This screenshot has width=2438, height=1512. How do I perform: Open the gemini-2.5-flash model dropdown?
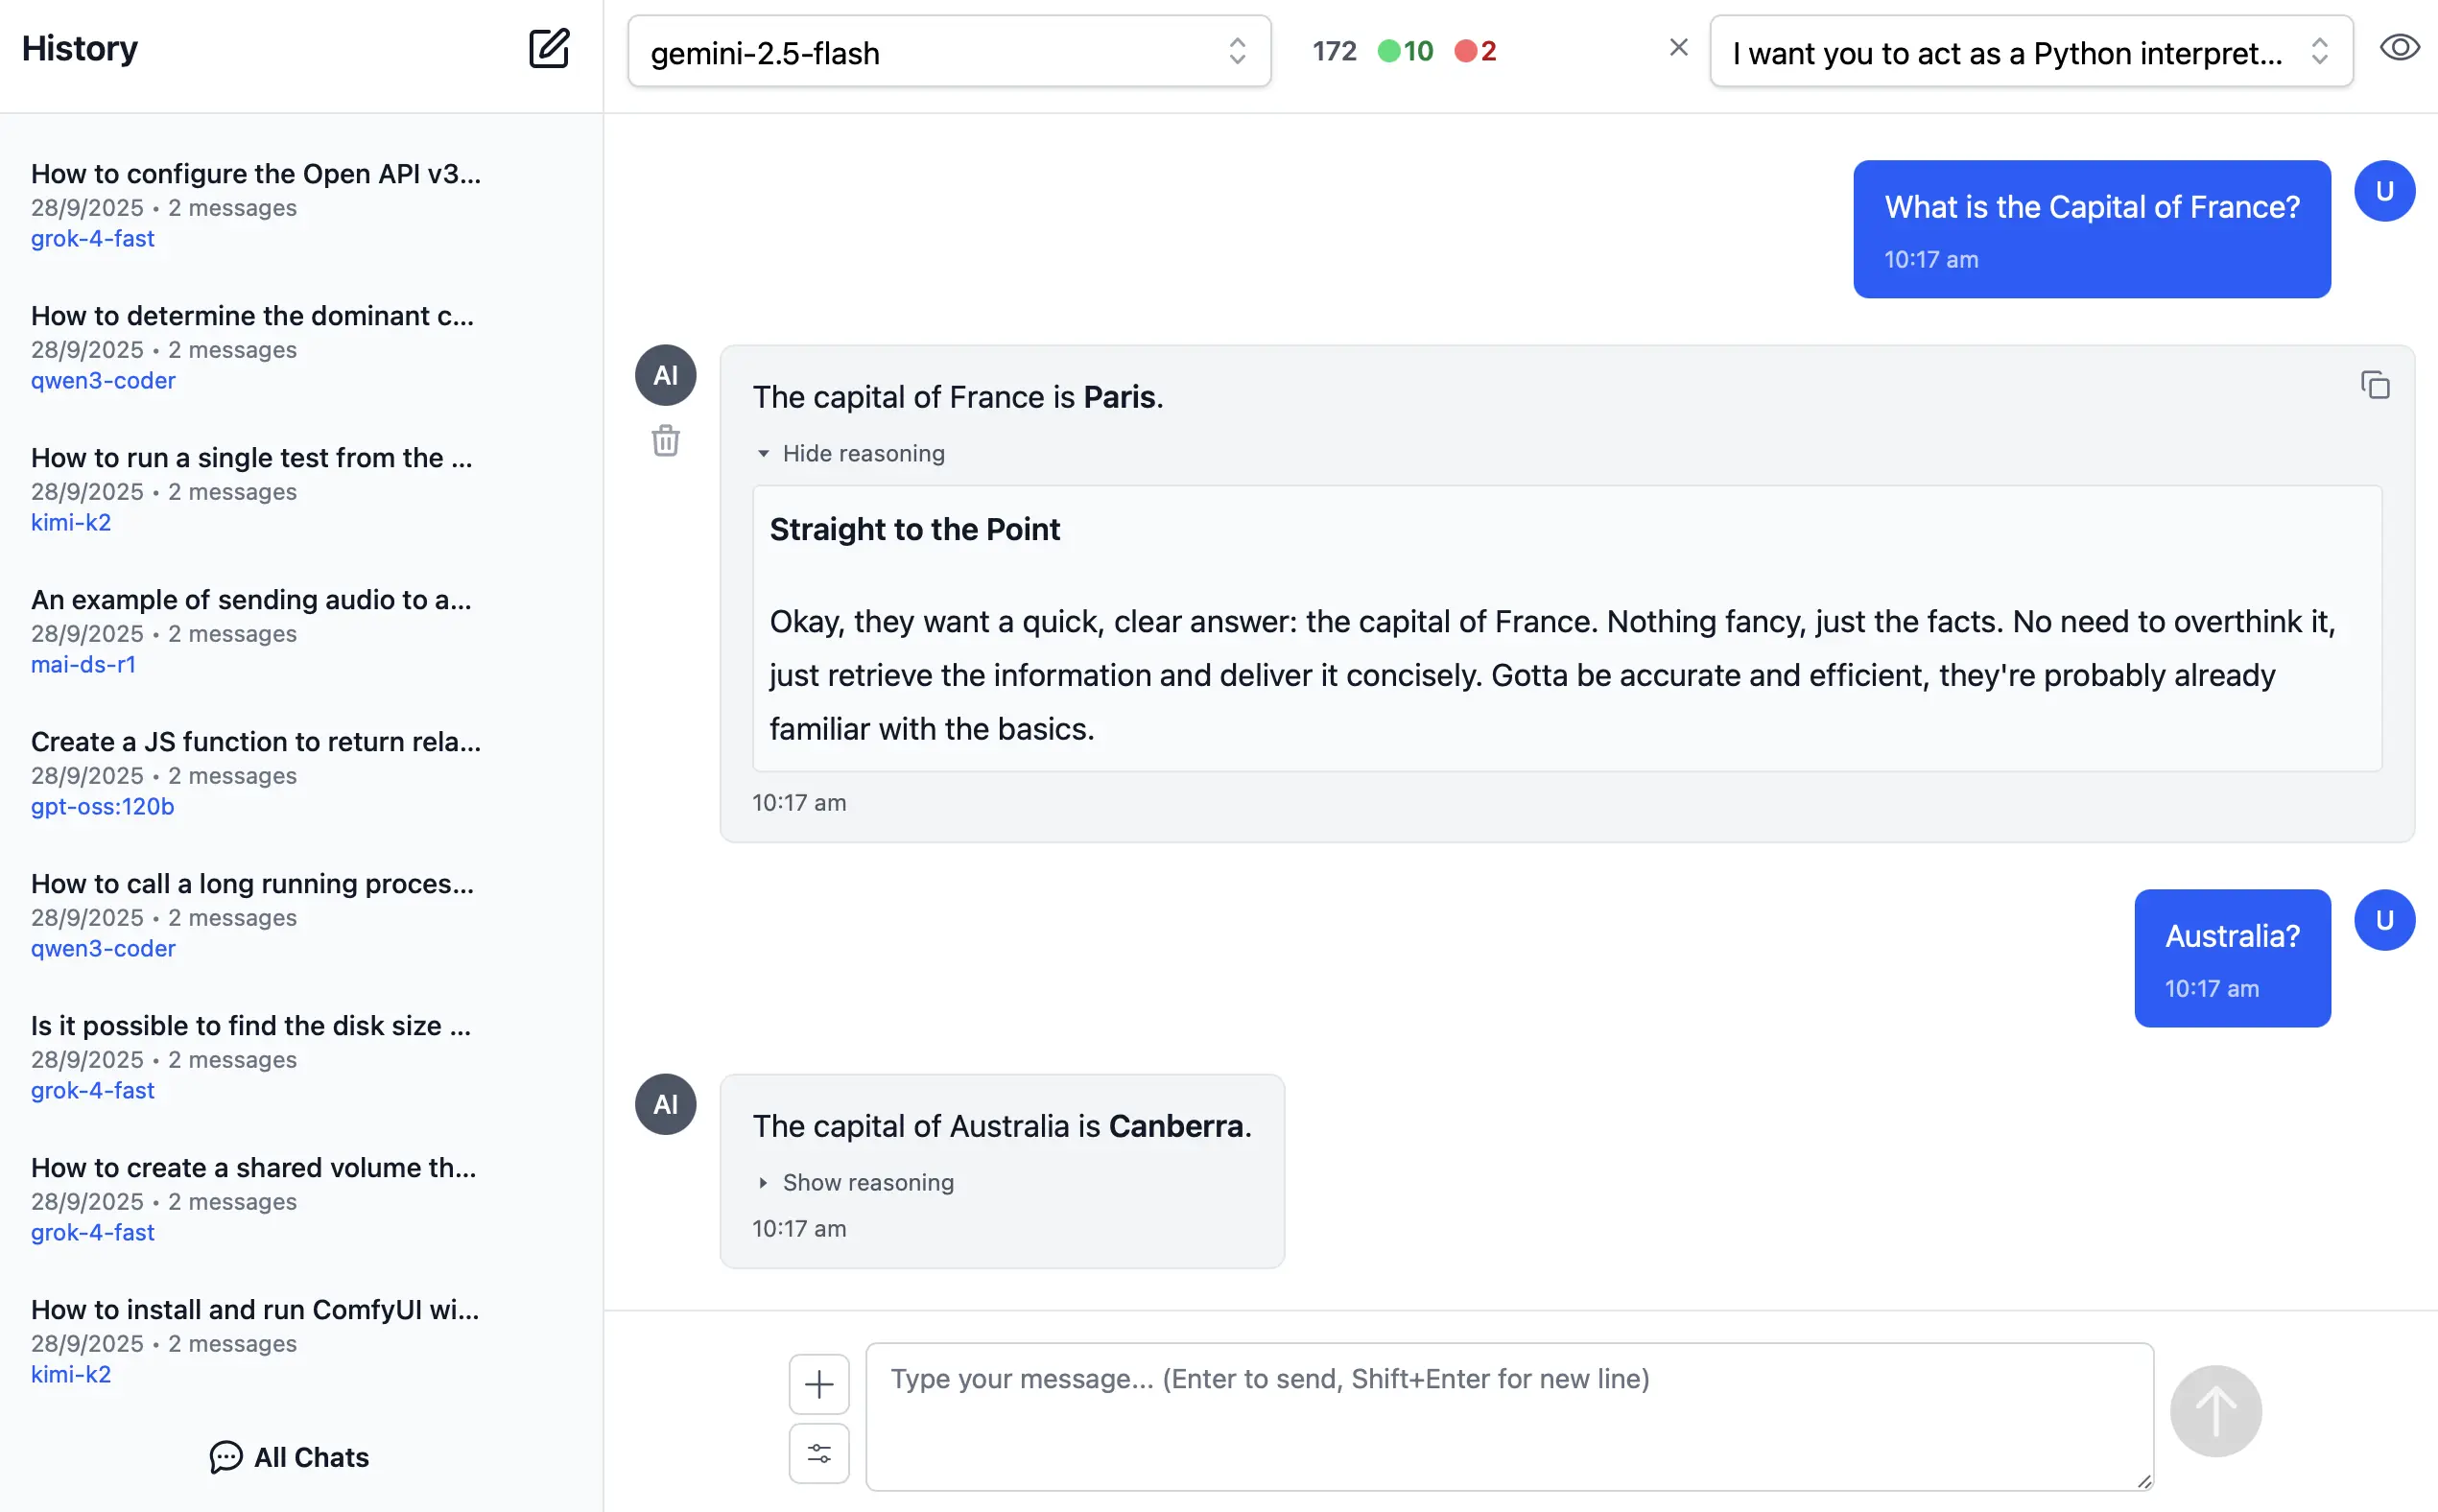point(948,52)
